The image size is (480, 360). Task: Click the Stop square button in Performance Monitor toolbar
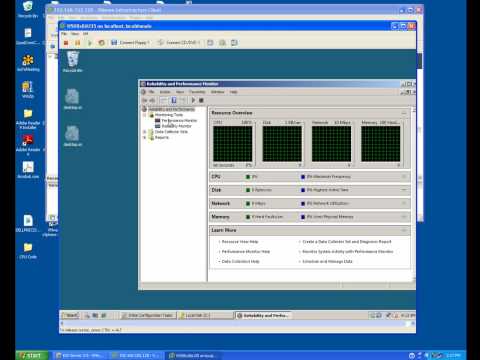201,100
